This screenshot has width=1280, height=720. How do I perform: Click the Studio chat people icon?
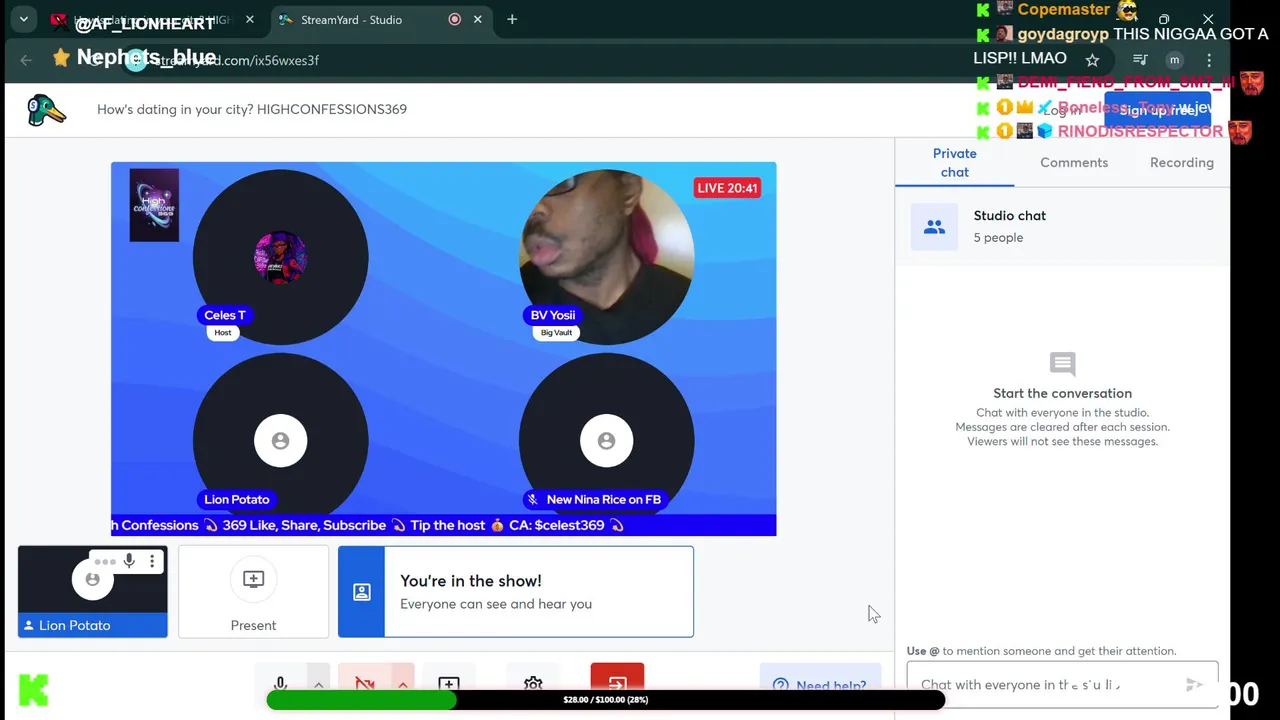click(x=934, y=227)
